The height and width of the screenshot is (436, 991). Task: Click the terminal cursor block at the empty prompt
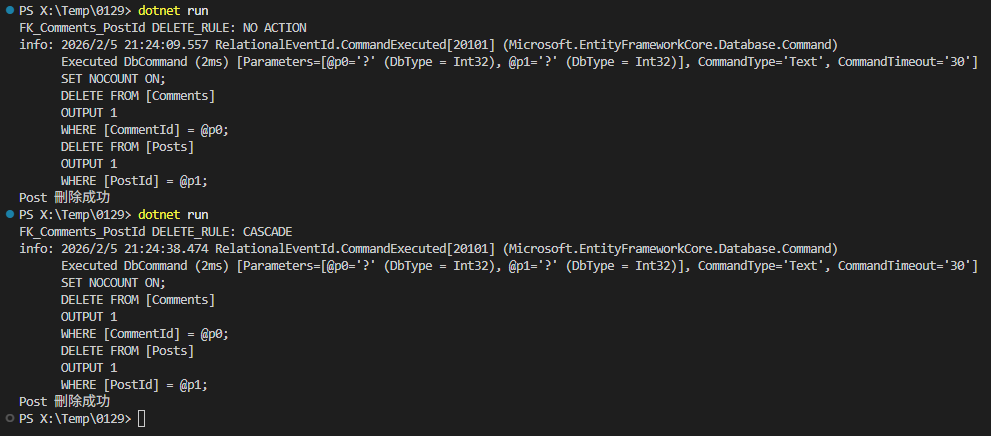(142, 418)
